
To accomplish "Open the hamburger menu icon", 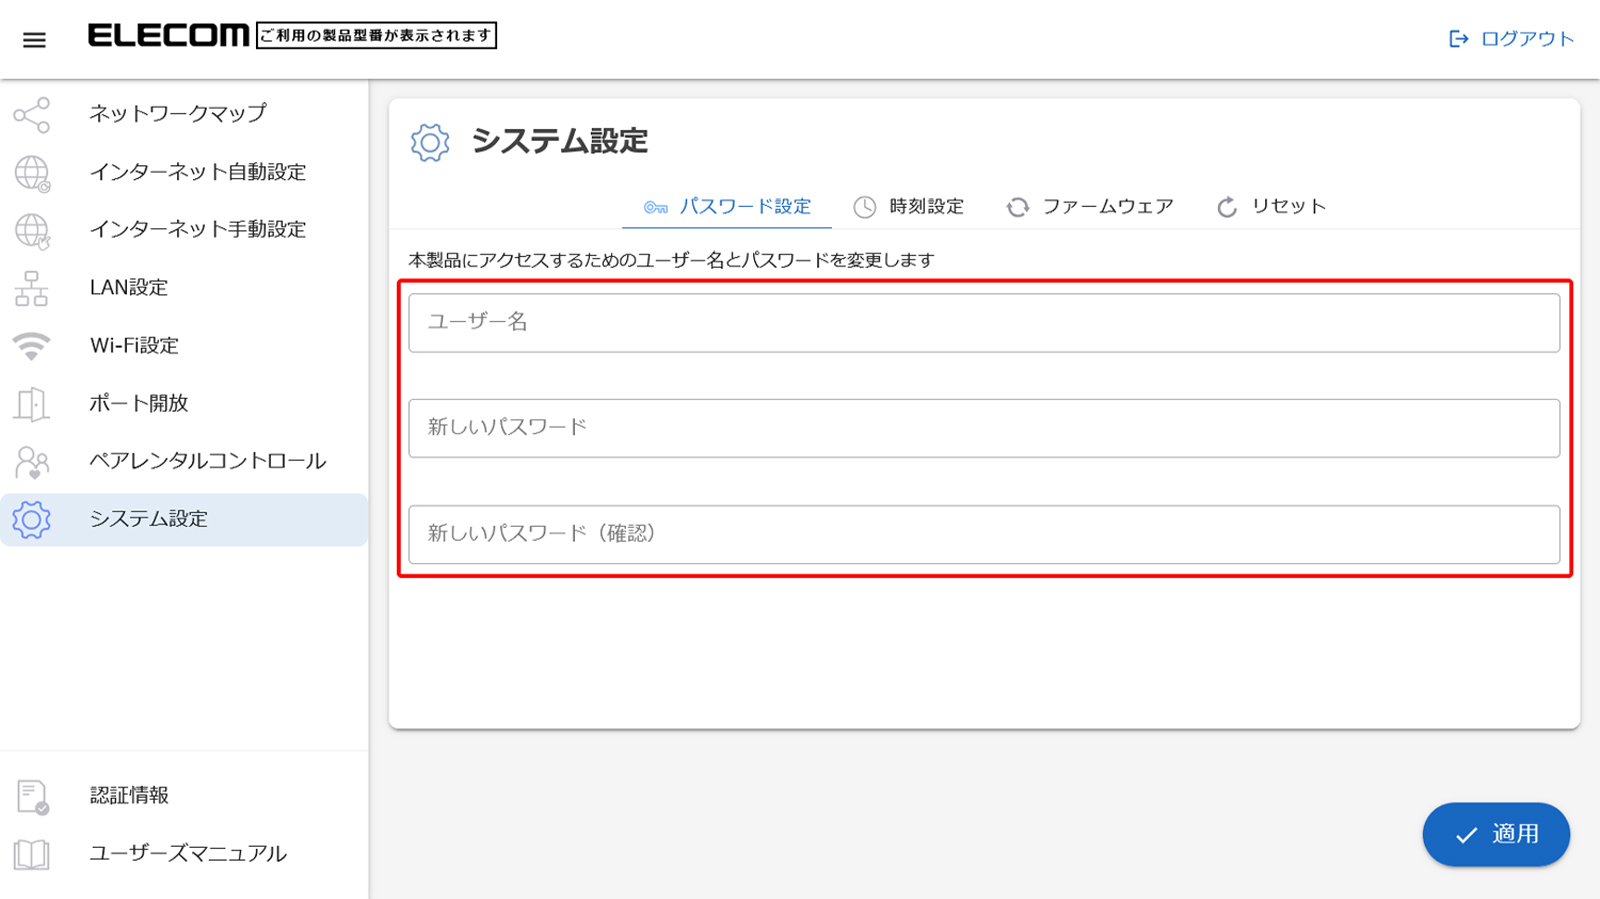I will [x=34, y=40].
